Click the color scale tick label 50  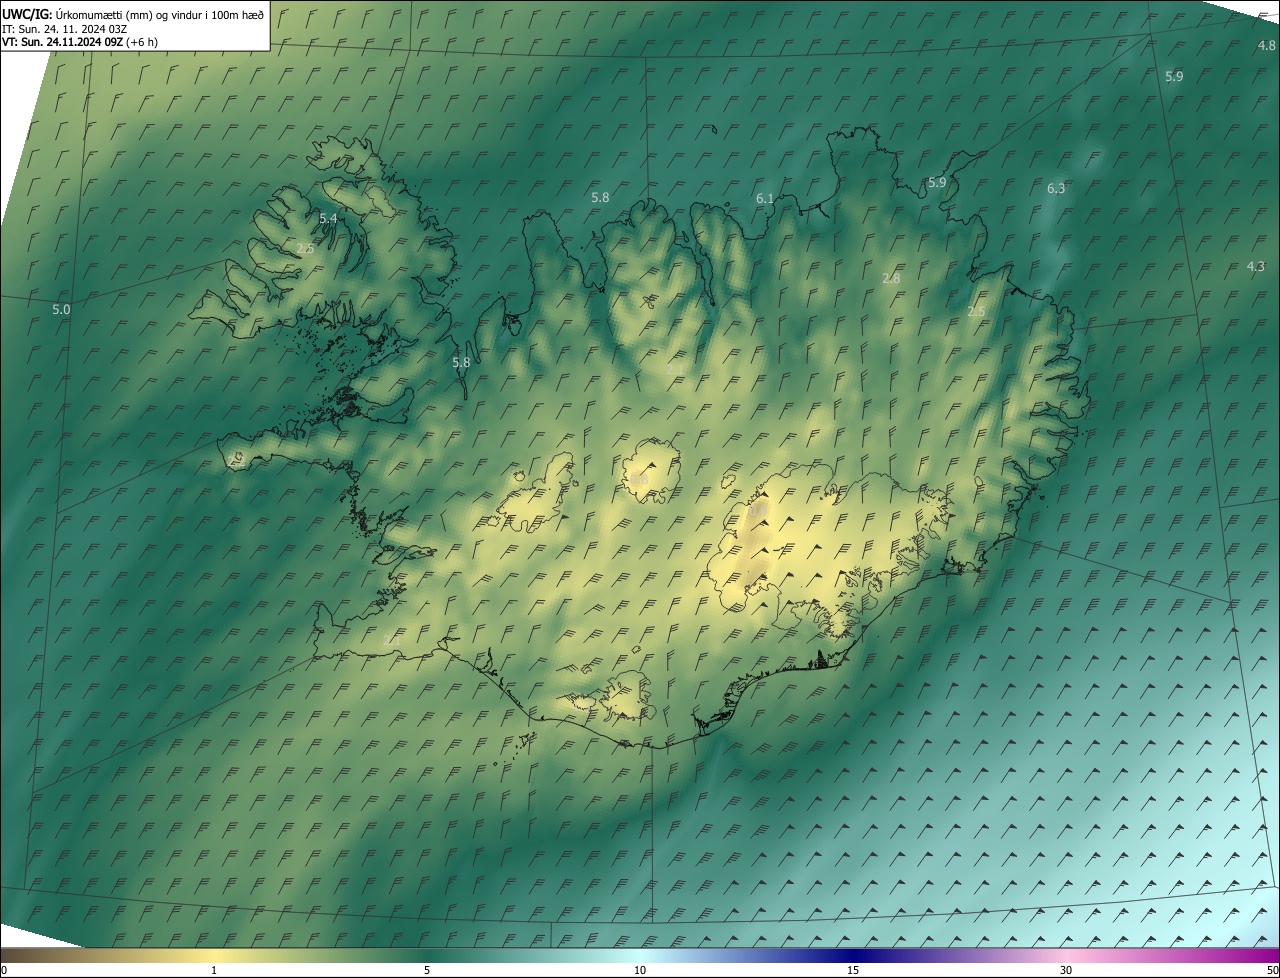tap(1272, 970)
